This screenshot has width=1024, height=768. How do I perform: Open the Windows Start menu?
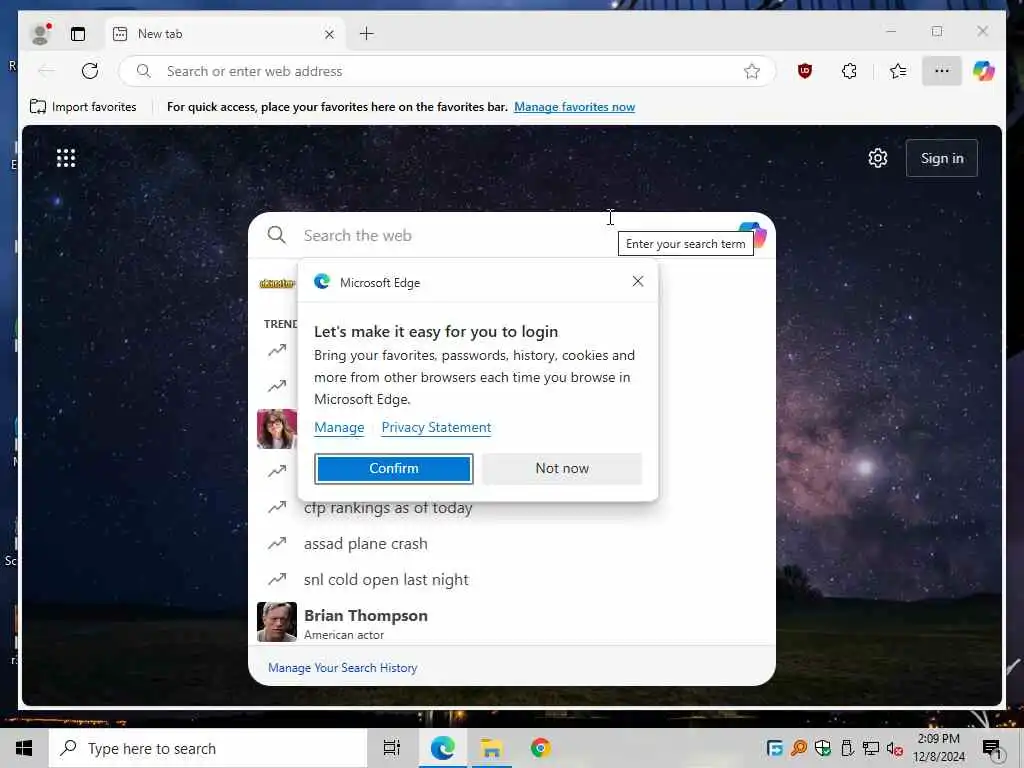24,748
